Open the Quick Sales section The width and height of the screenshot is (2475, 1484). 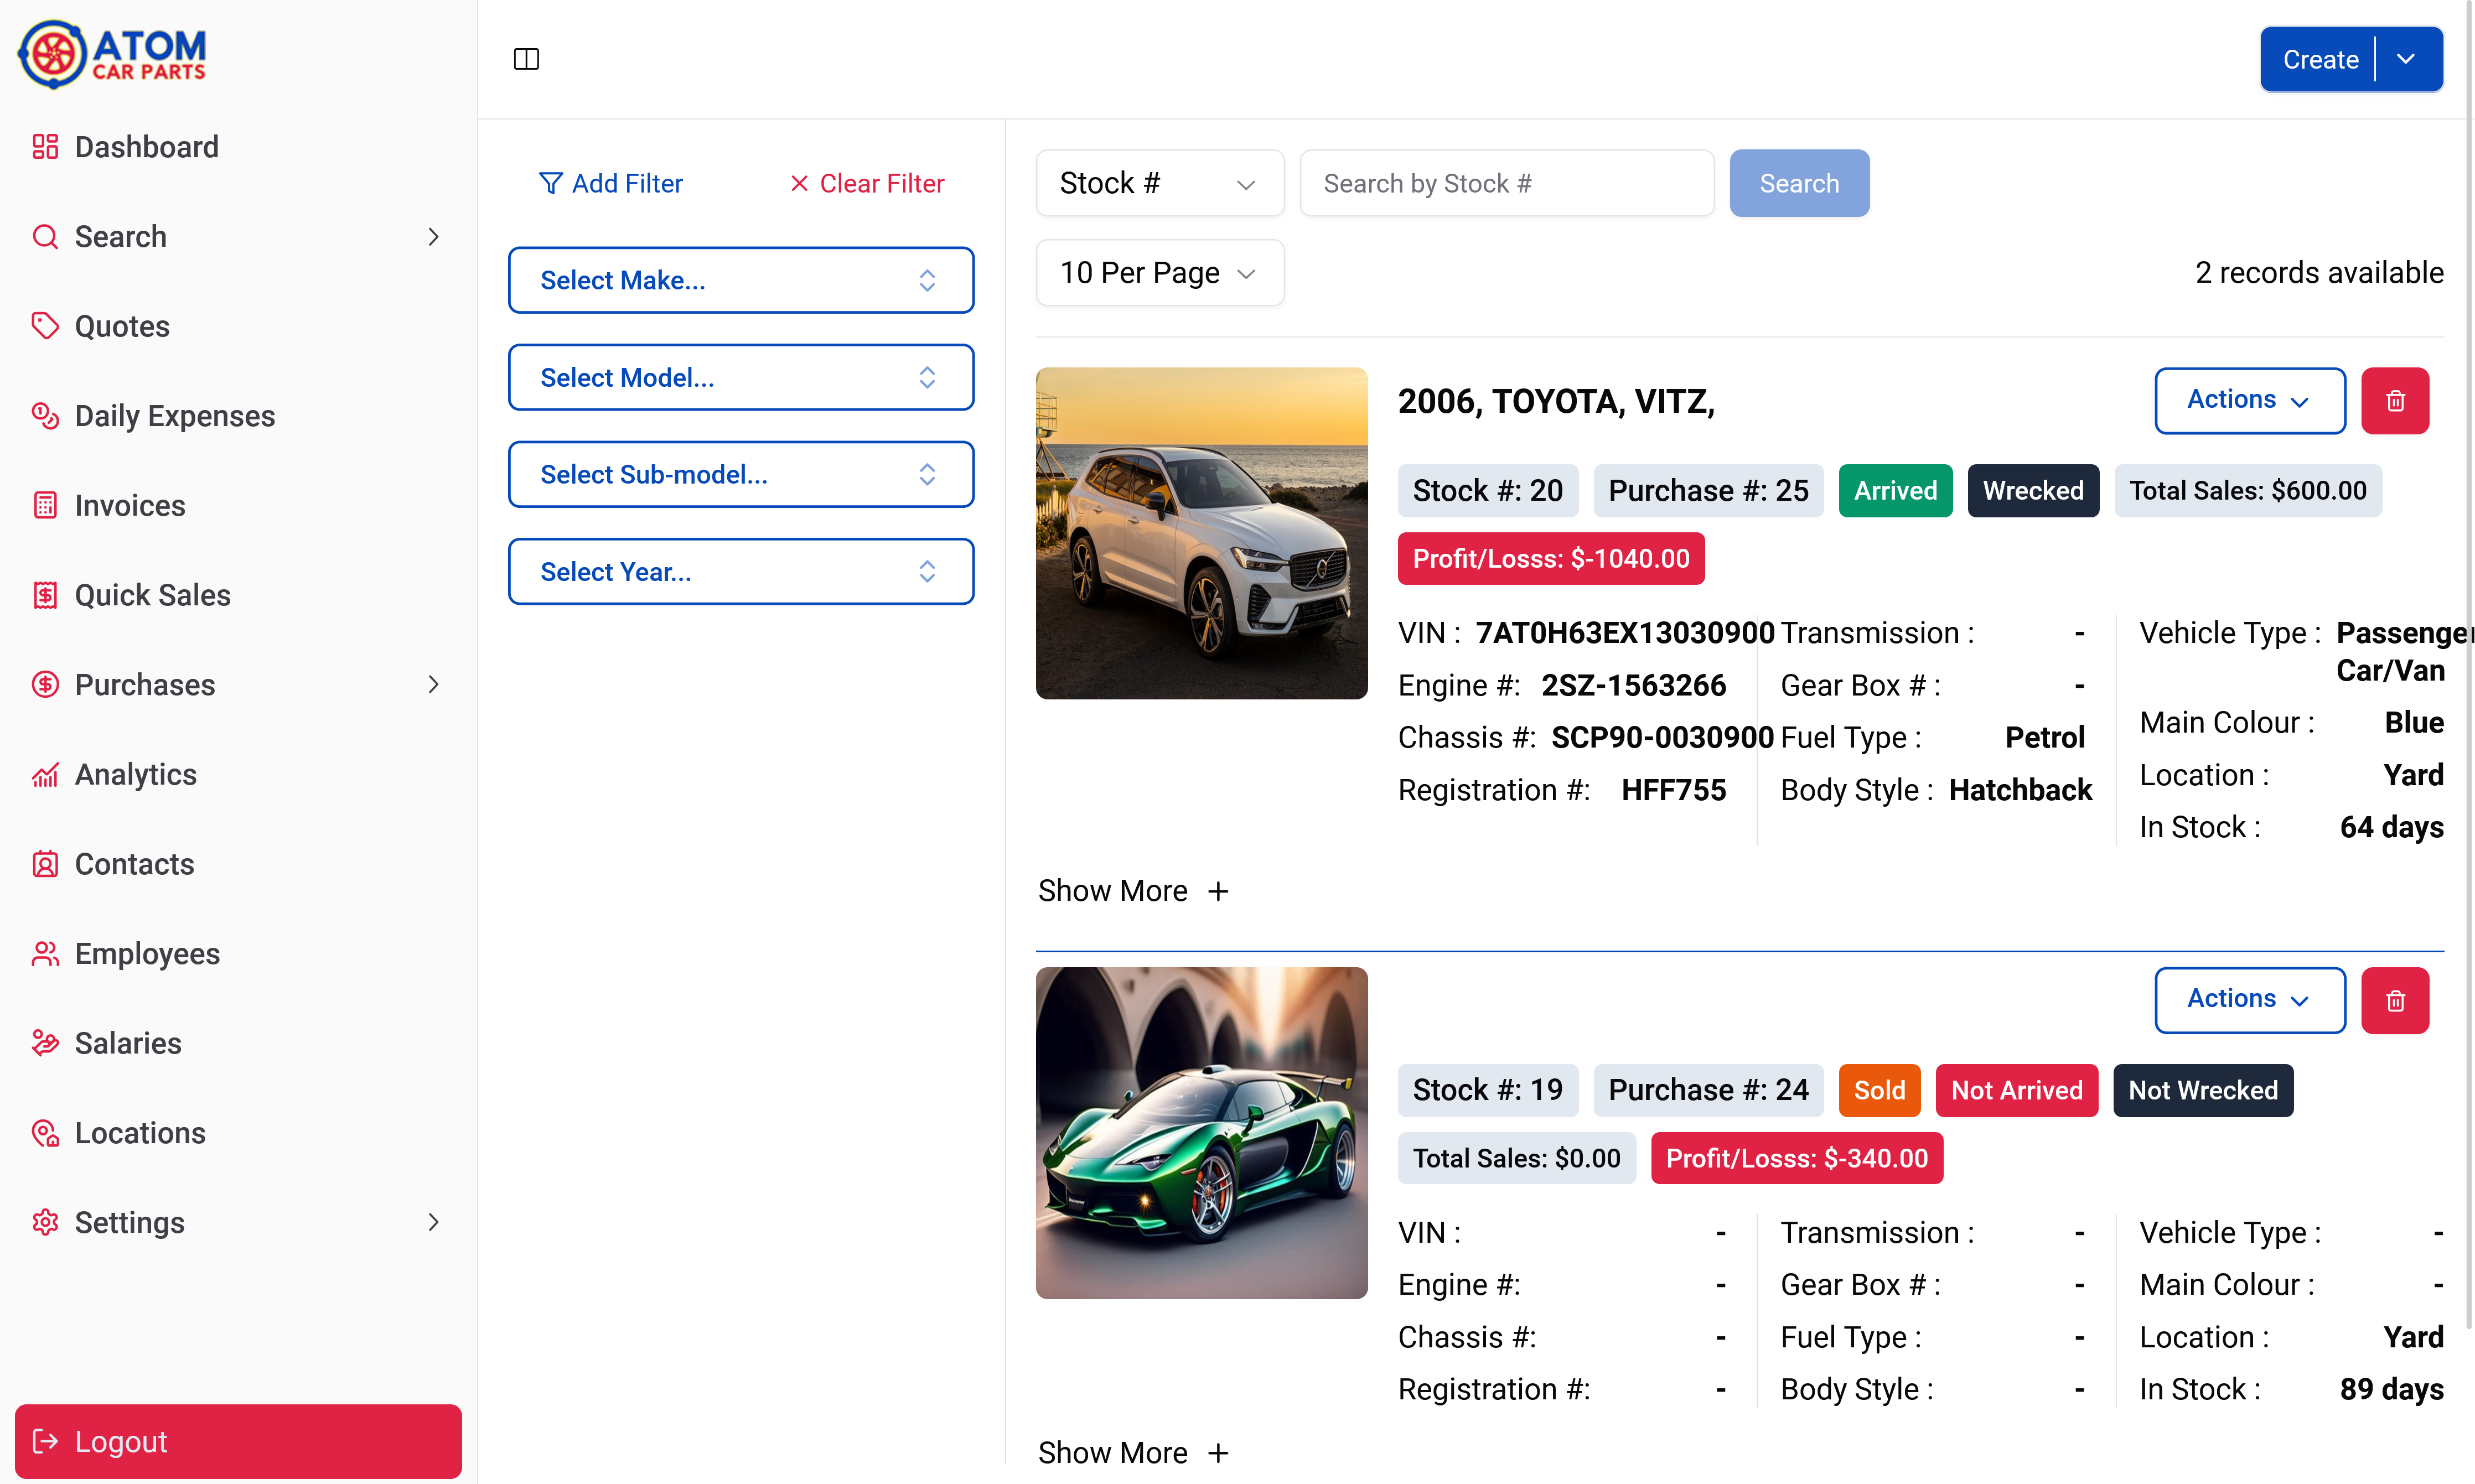point(152,595)
